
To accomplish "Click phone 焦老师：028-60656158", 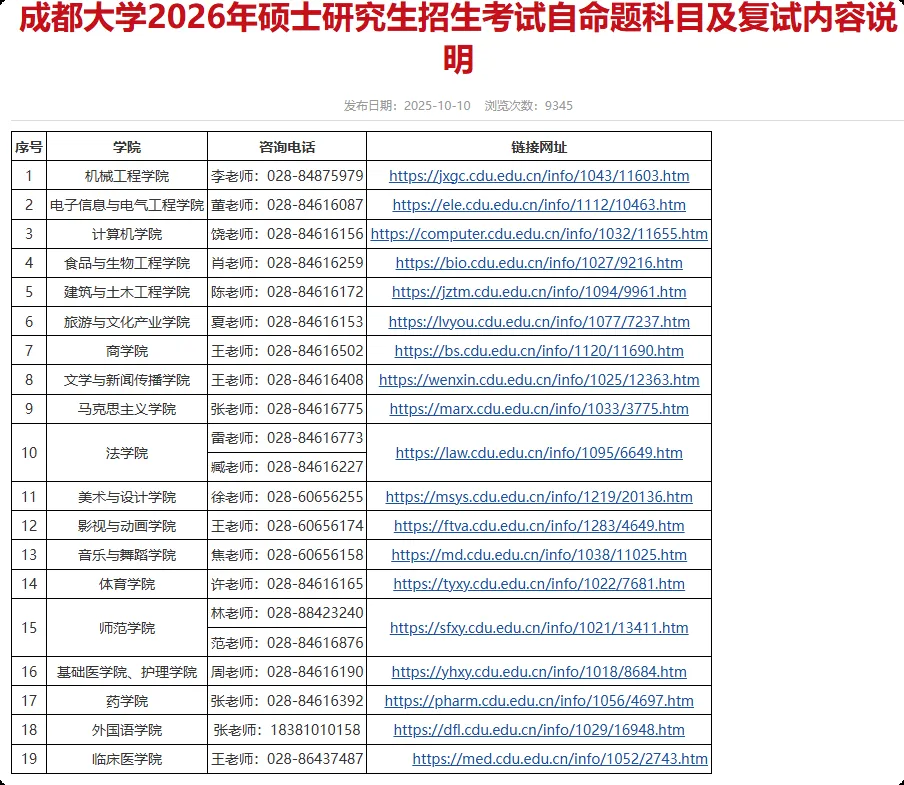I will tap(287, 555).
